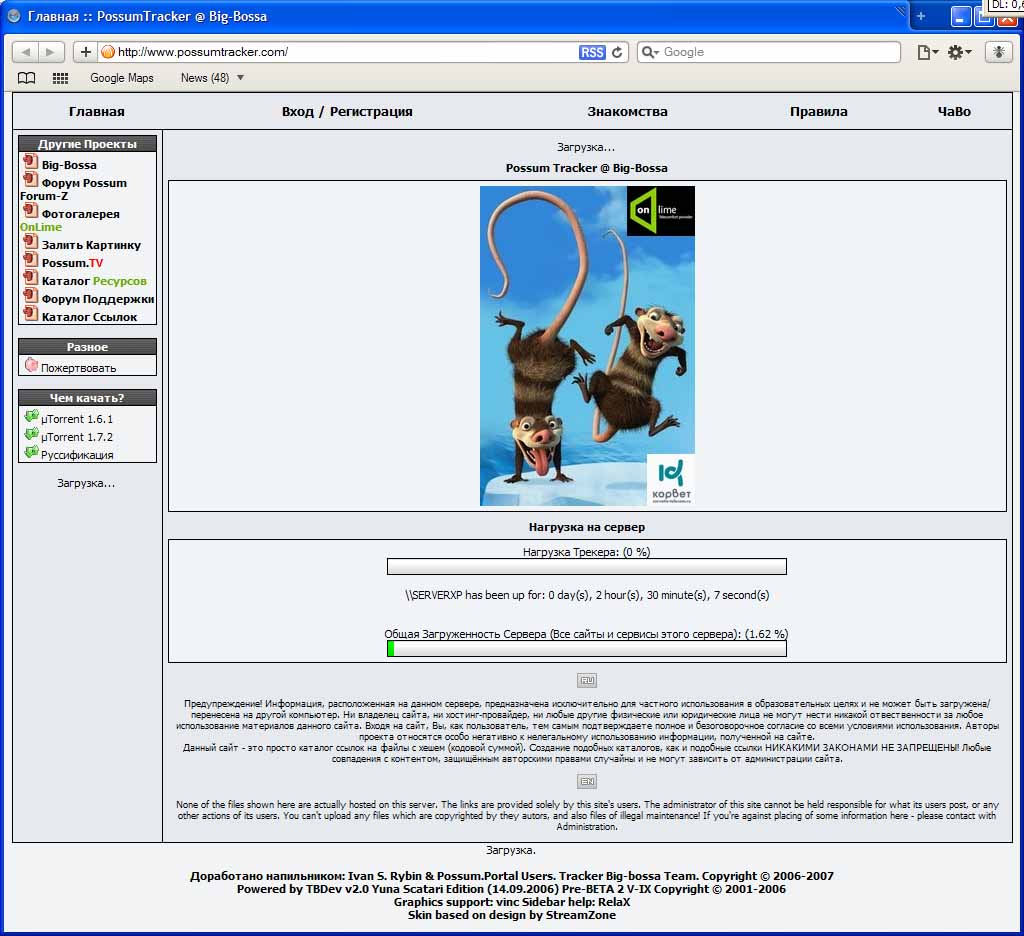The image size is (1024, 936).
Task: Open the page menu icon
Action: tap(927, 52)
